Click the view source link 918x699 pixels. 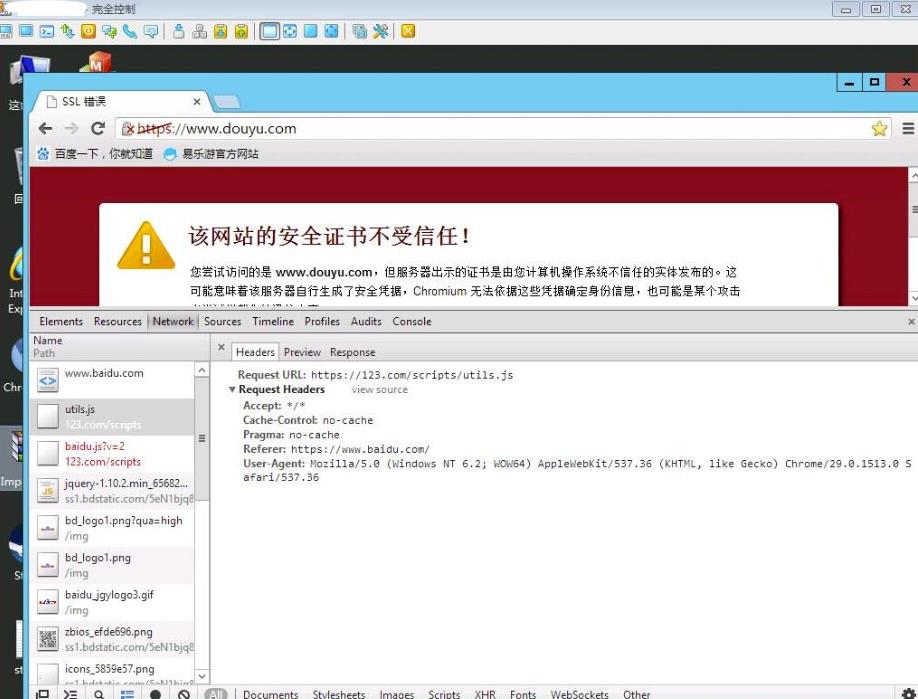[x=379, y=390]
